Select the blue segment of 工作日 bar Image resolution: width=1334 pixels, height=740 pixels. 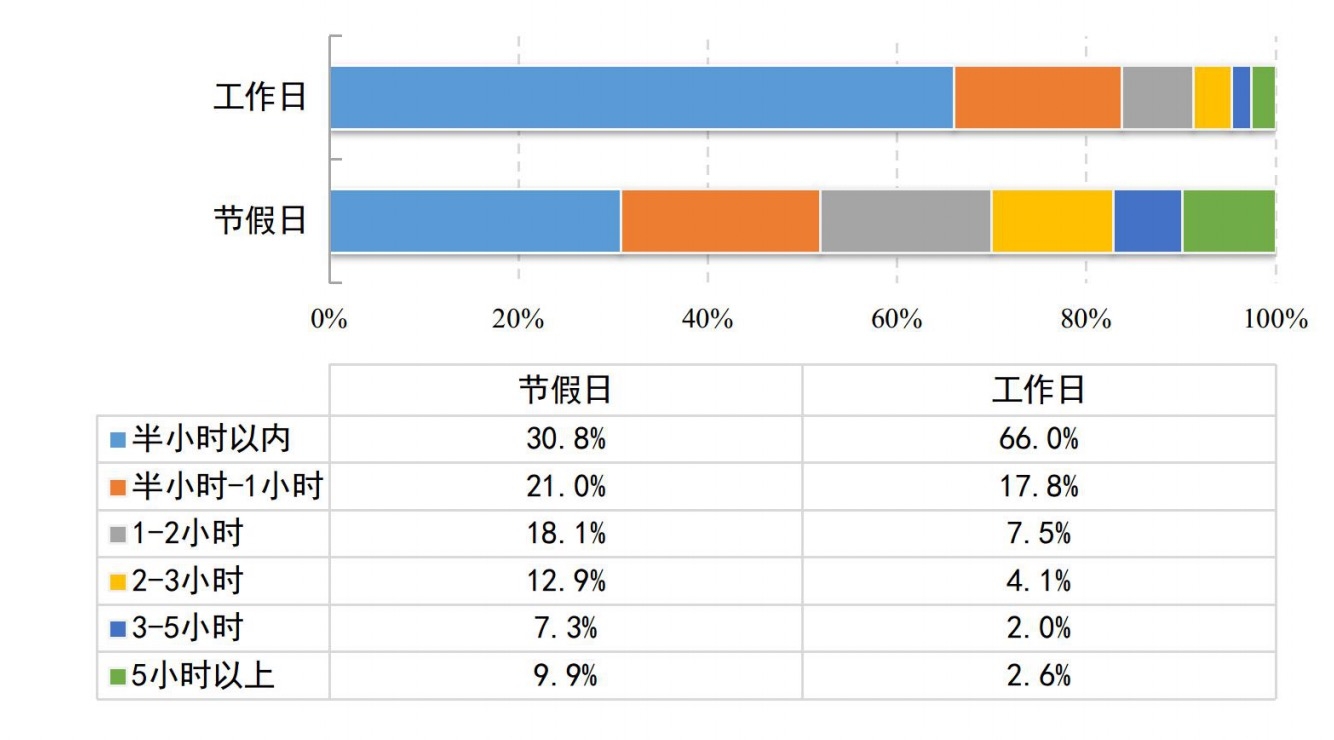pos(641,98)
